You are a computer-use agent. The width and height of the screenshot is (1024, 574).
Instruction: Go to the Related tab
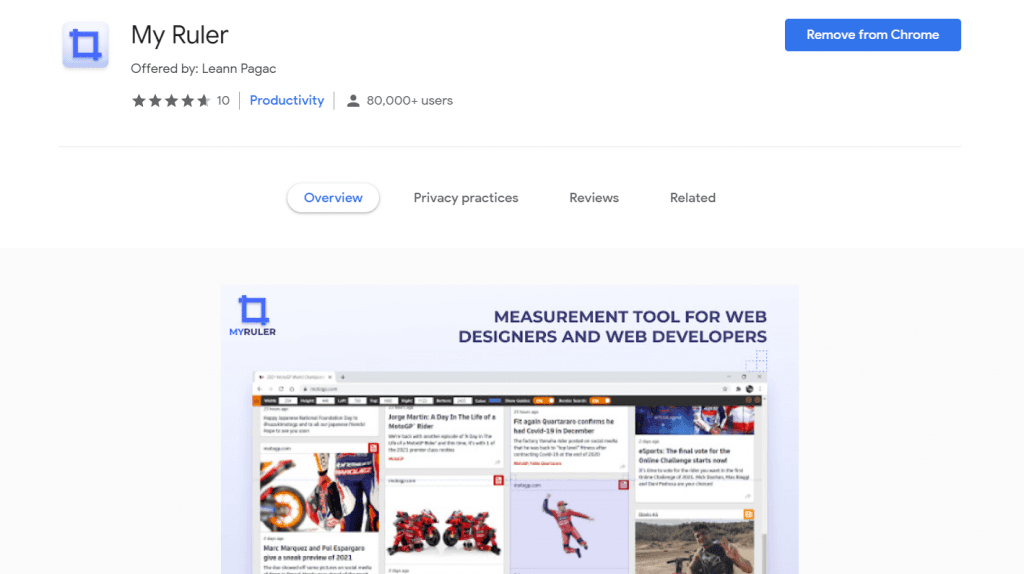(x=692, y=198)
